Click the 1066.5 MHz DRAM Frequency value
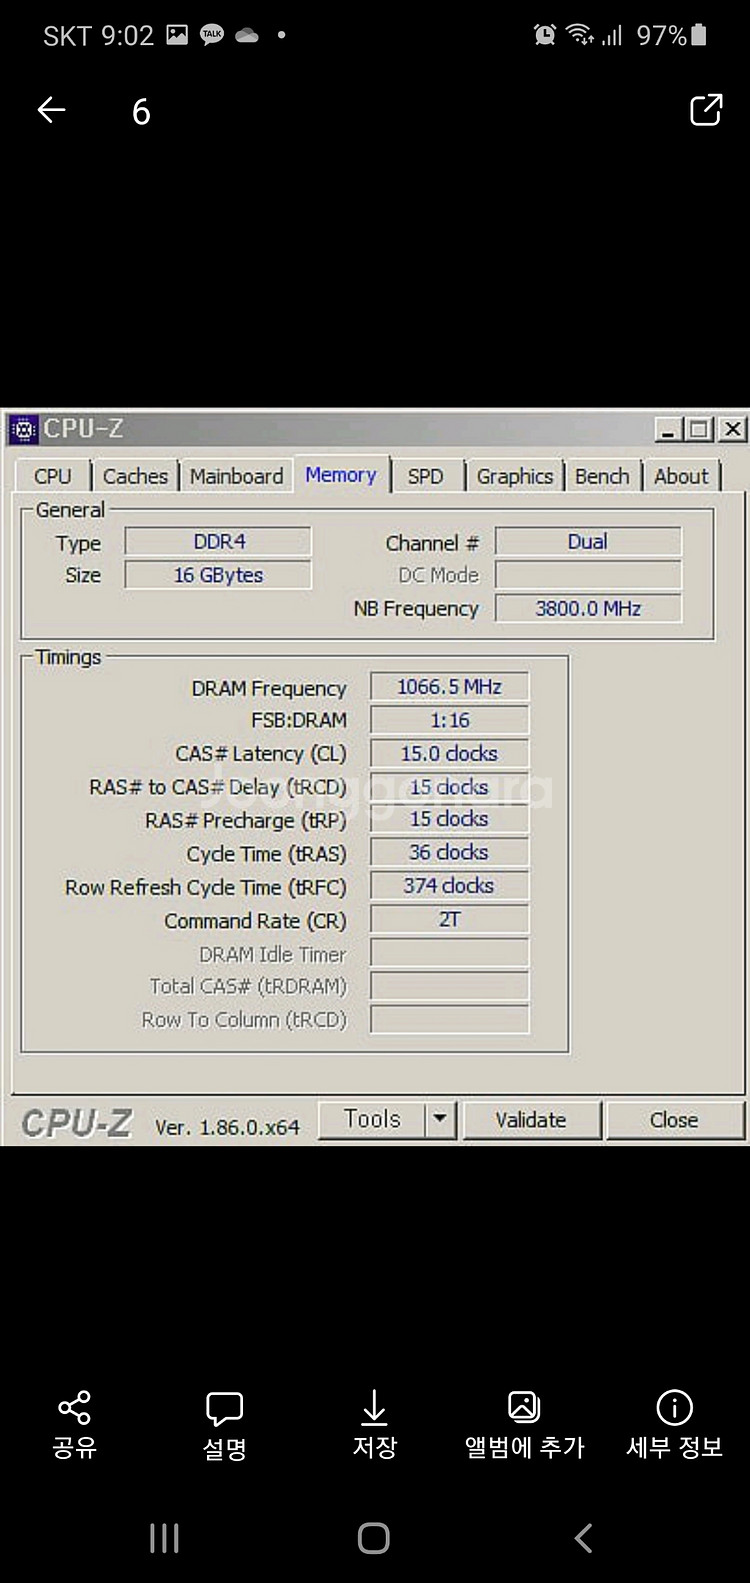 click(x=449, y=687)
